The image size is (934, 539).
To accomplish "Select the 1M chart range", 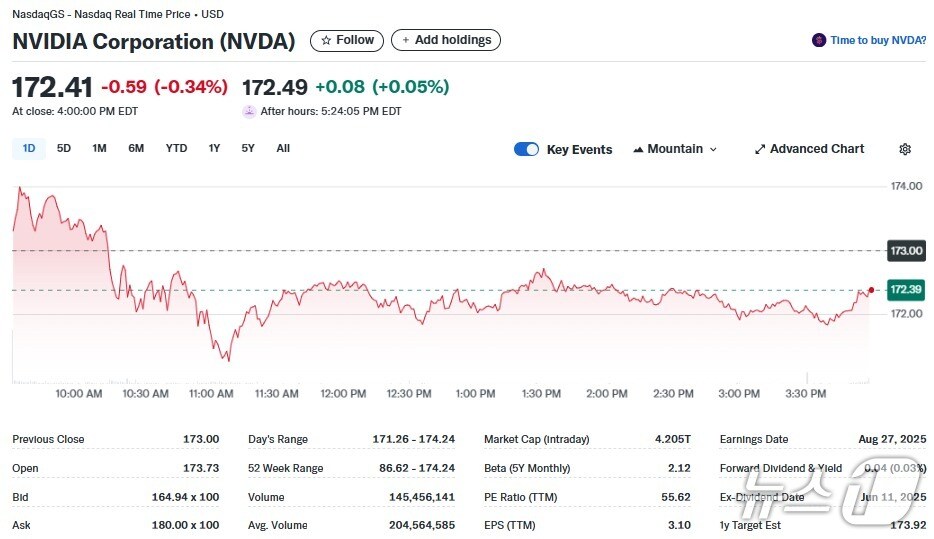I will pos(99,148).
